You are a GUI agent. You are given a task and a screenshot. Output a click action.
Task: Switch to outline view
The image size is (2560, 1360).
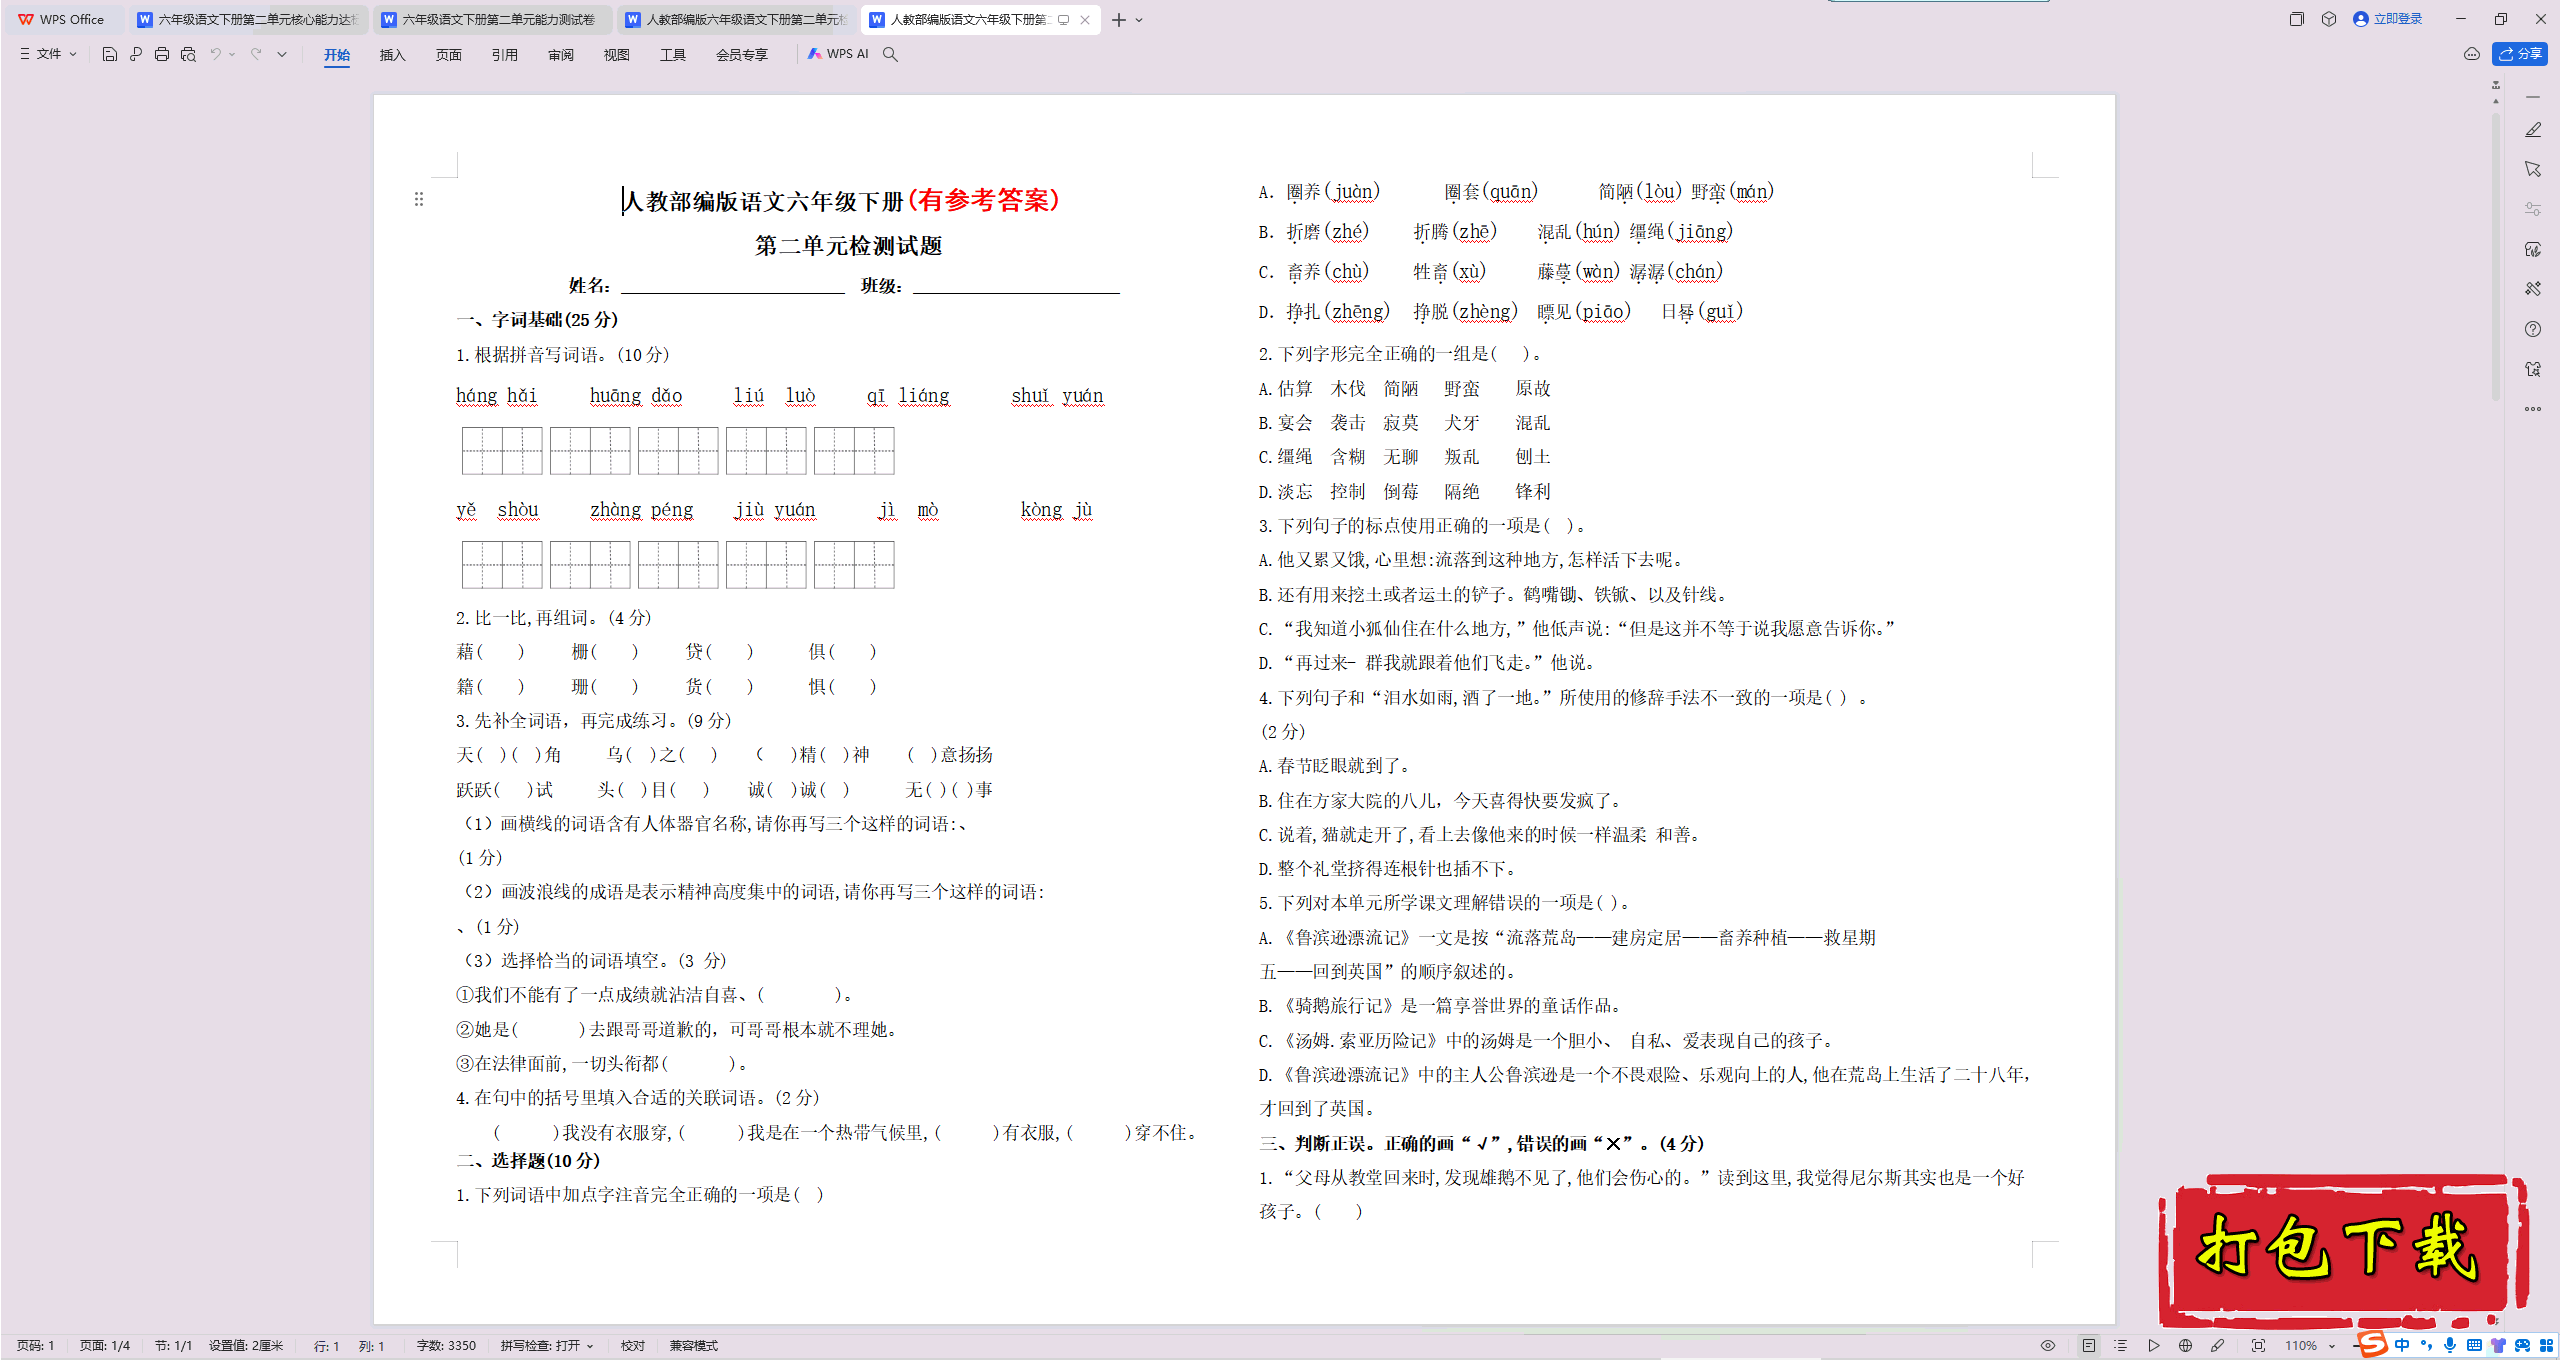2121,1346
